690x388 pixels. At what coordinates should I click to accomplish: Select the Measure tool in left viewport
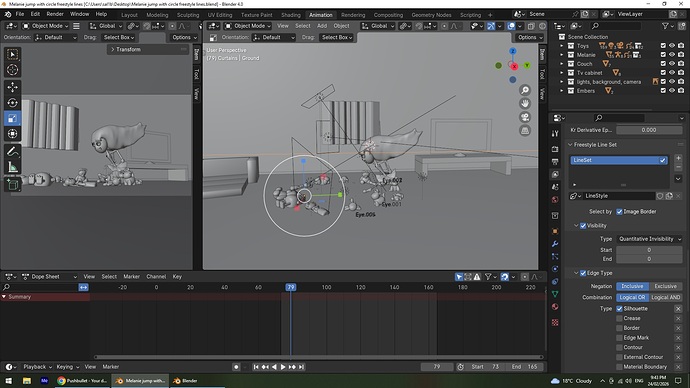[12, 167]
